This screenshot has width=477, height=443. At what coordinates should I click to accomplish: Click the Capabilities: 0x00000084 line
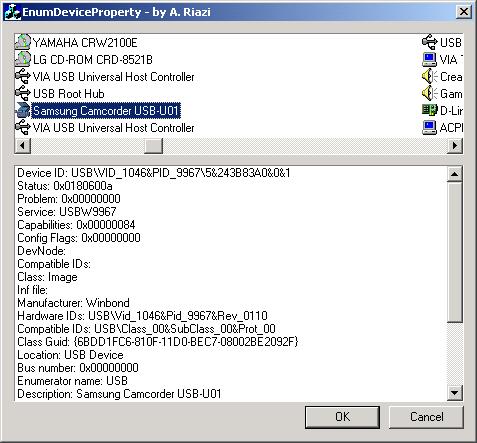(x=76, y=225)
